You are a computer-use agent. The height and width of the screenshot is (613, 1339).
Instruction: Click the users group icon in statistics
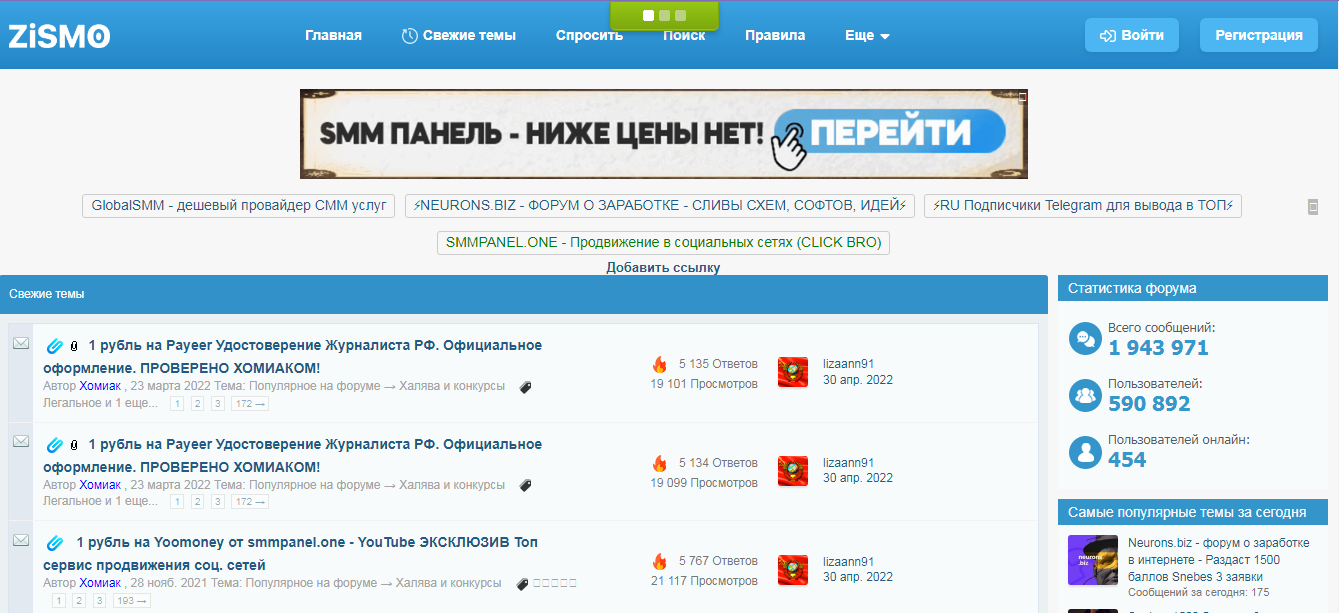[x=1084, y=395]
